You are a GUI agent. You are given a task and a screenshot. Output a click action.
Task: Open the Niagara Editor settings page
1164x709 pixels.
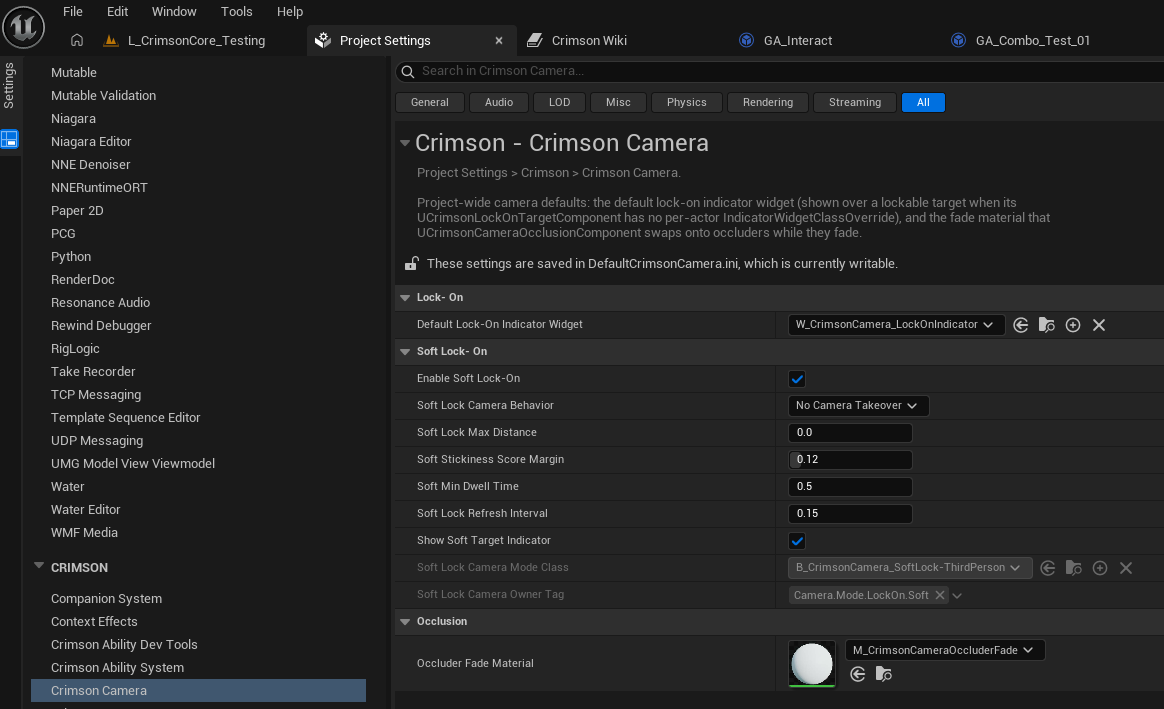[x=91, y=141]
